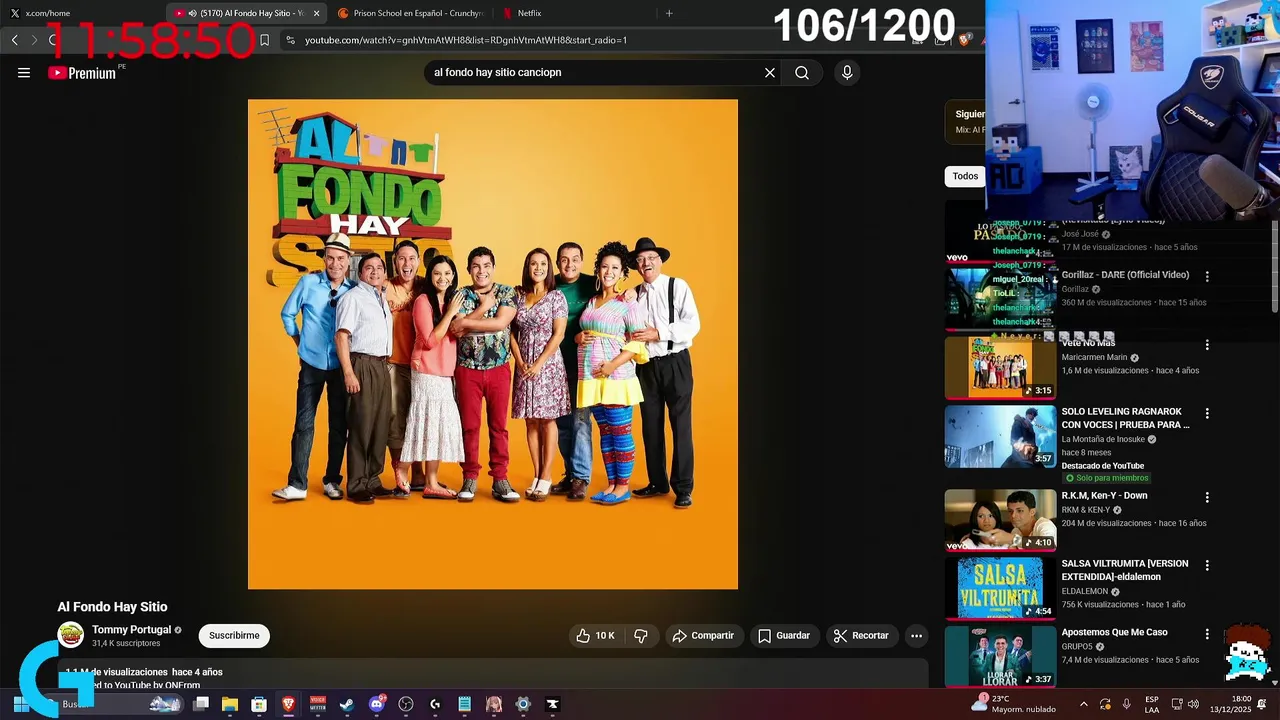Viewport: 1280px width, 720px height.
Task: Go forward in browser history
Action: point(34,40)
